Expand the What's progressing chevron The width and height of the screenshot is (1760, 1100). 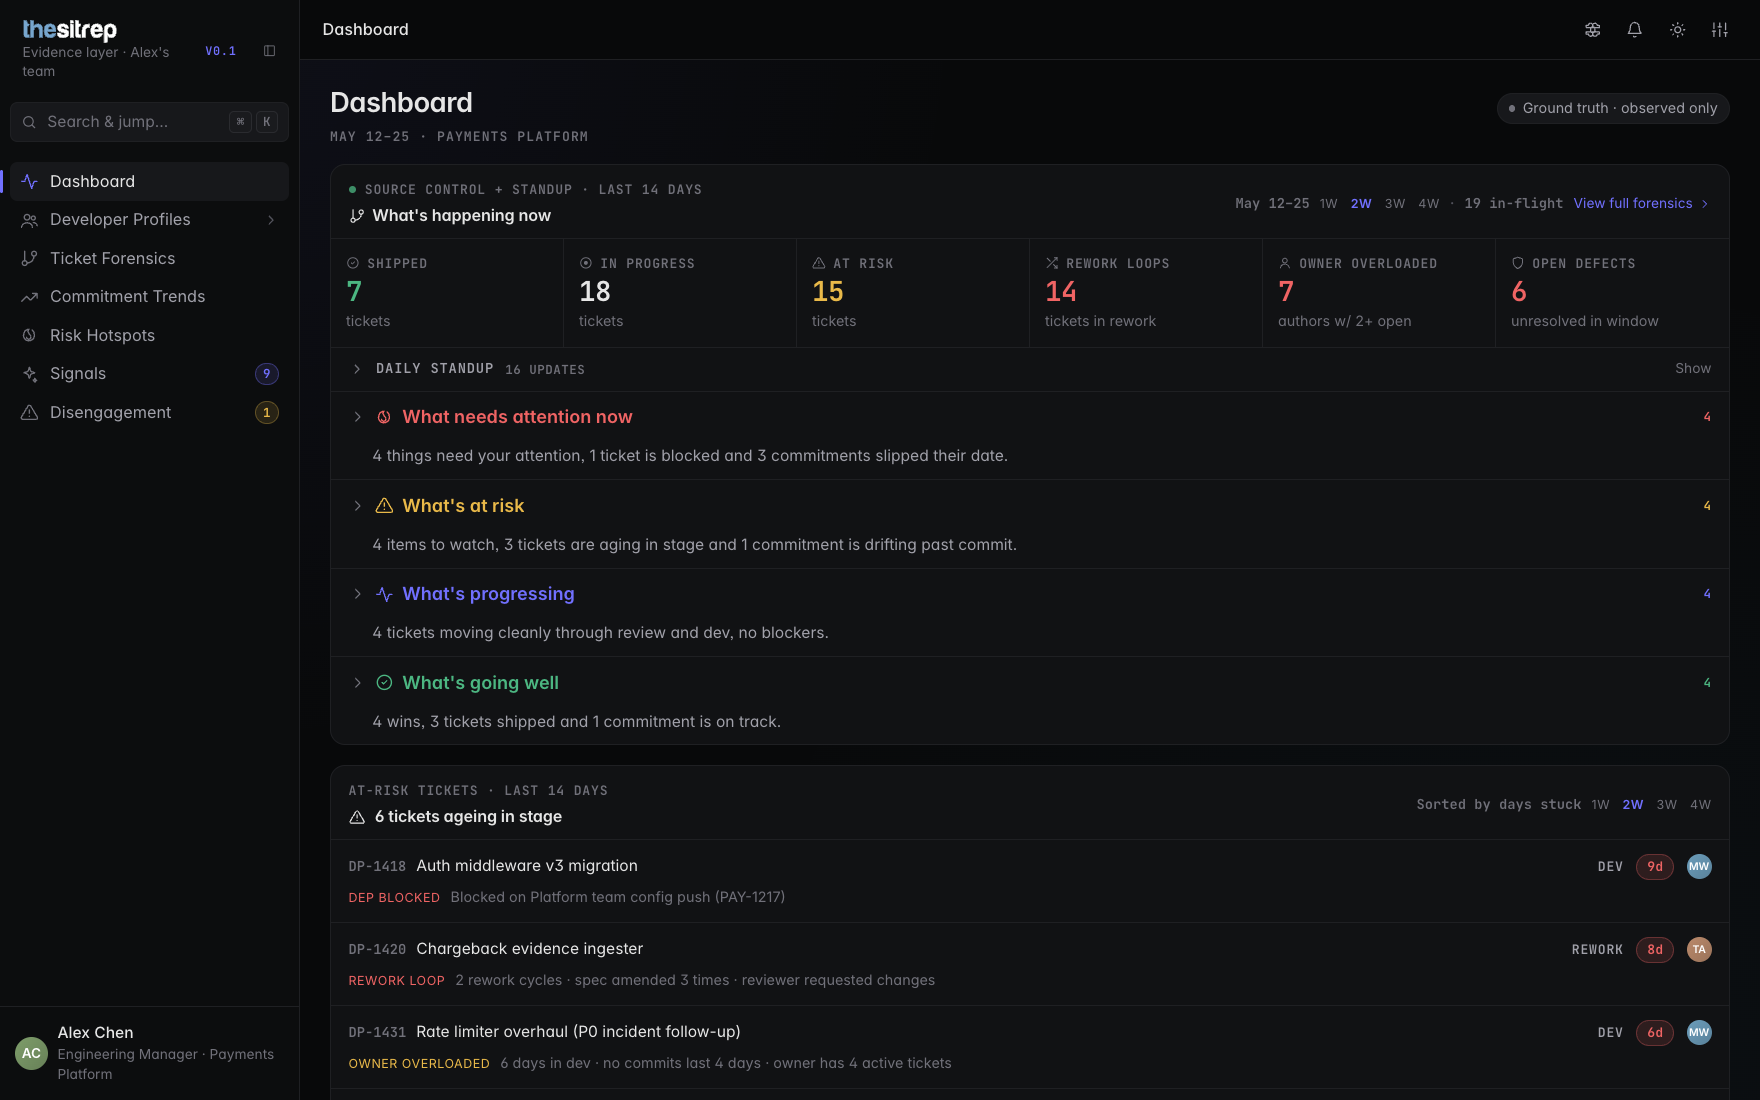tap(357, 594)
